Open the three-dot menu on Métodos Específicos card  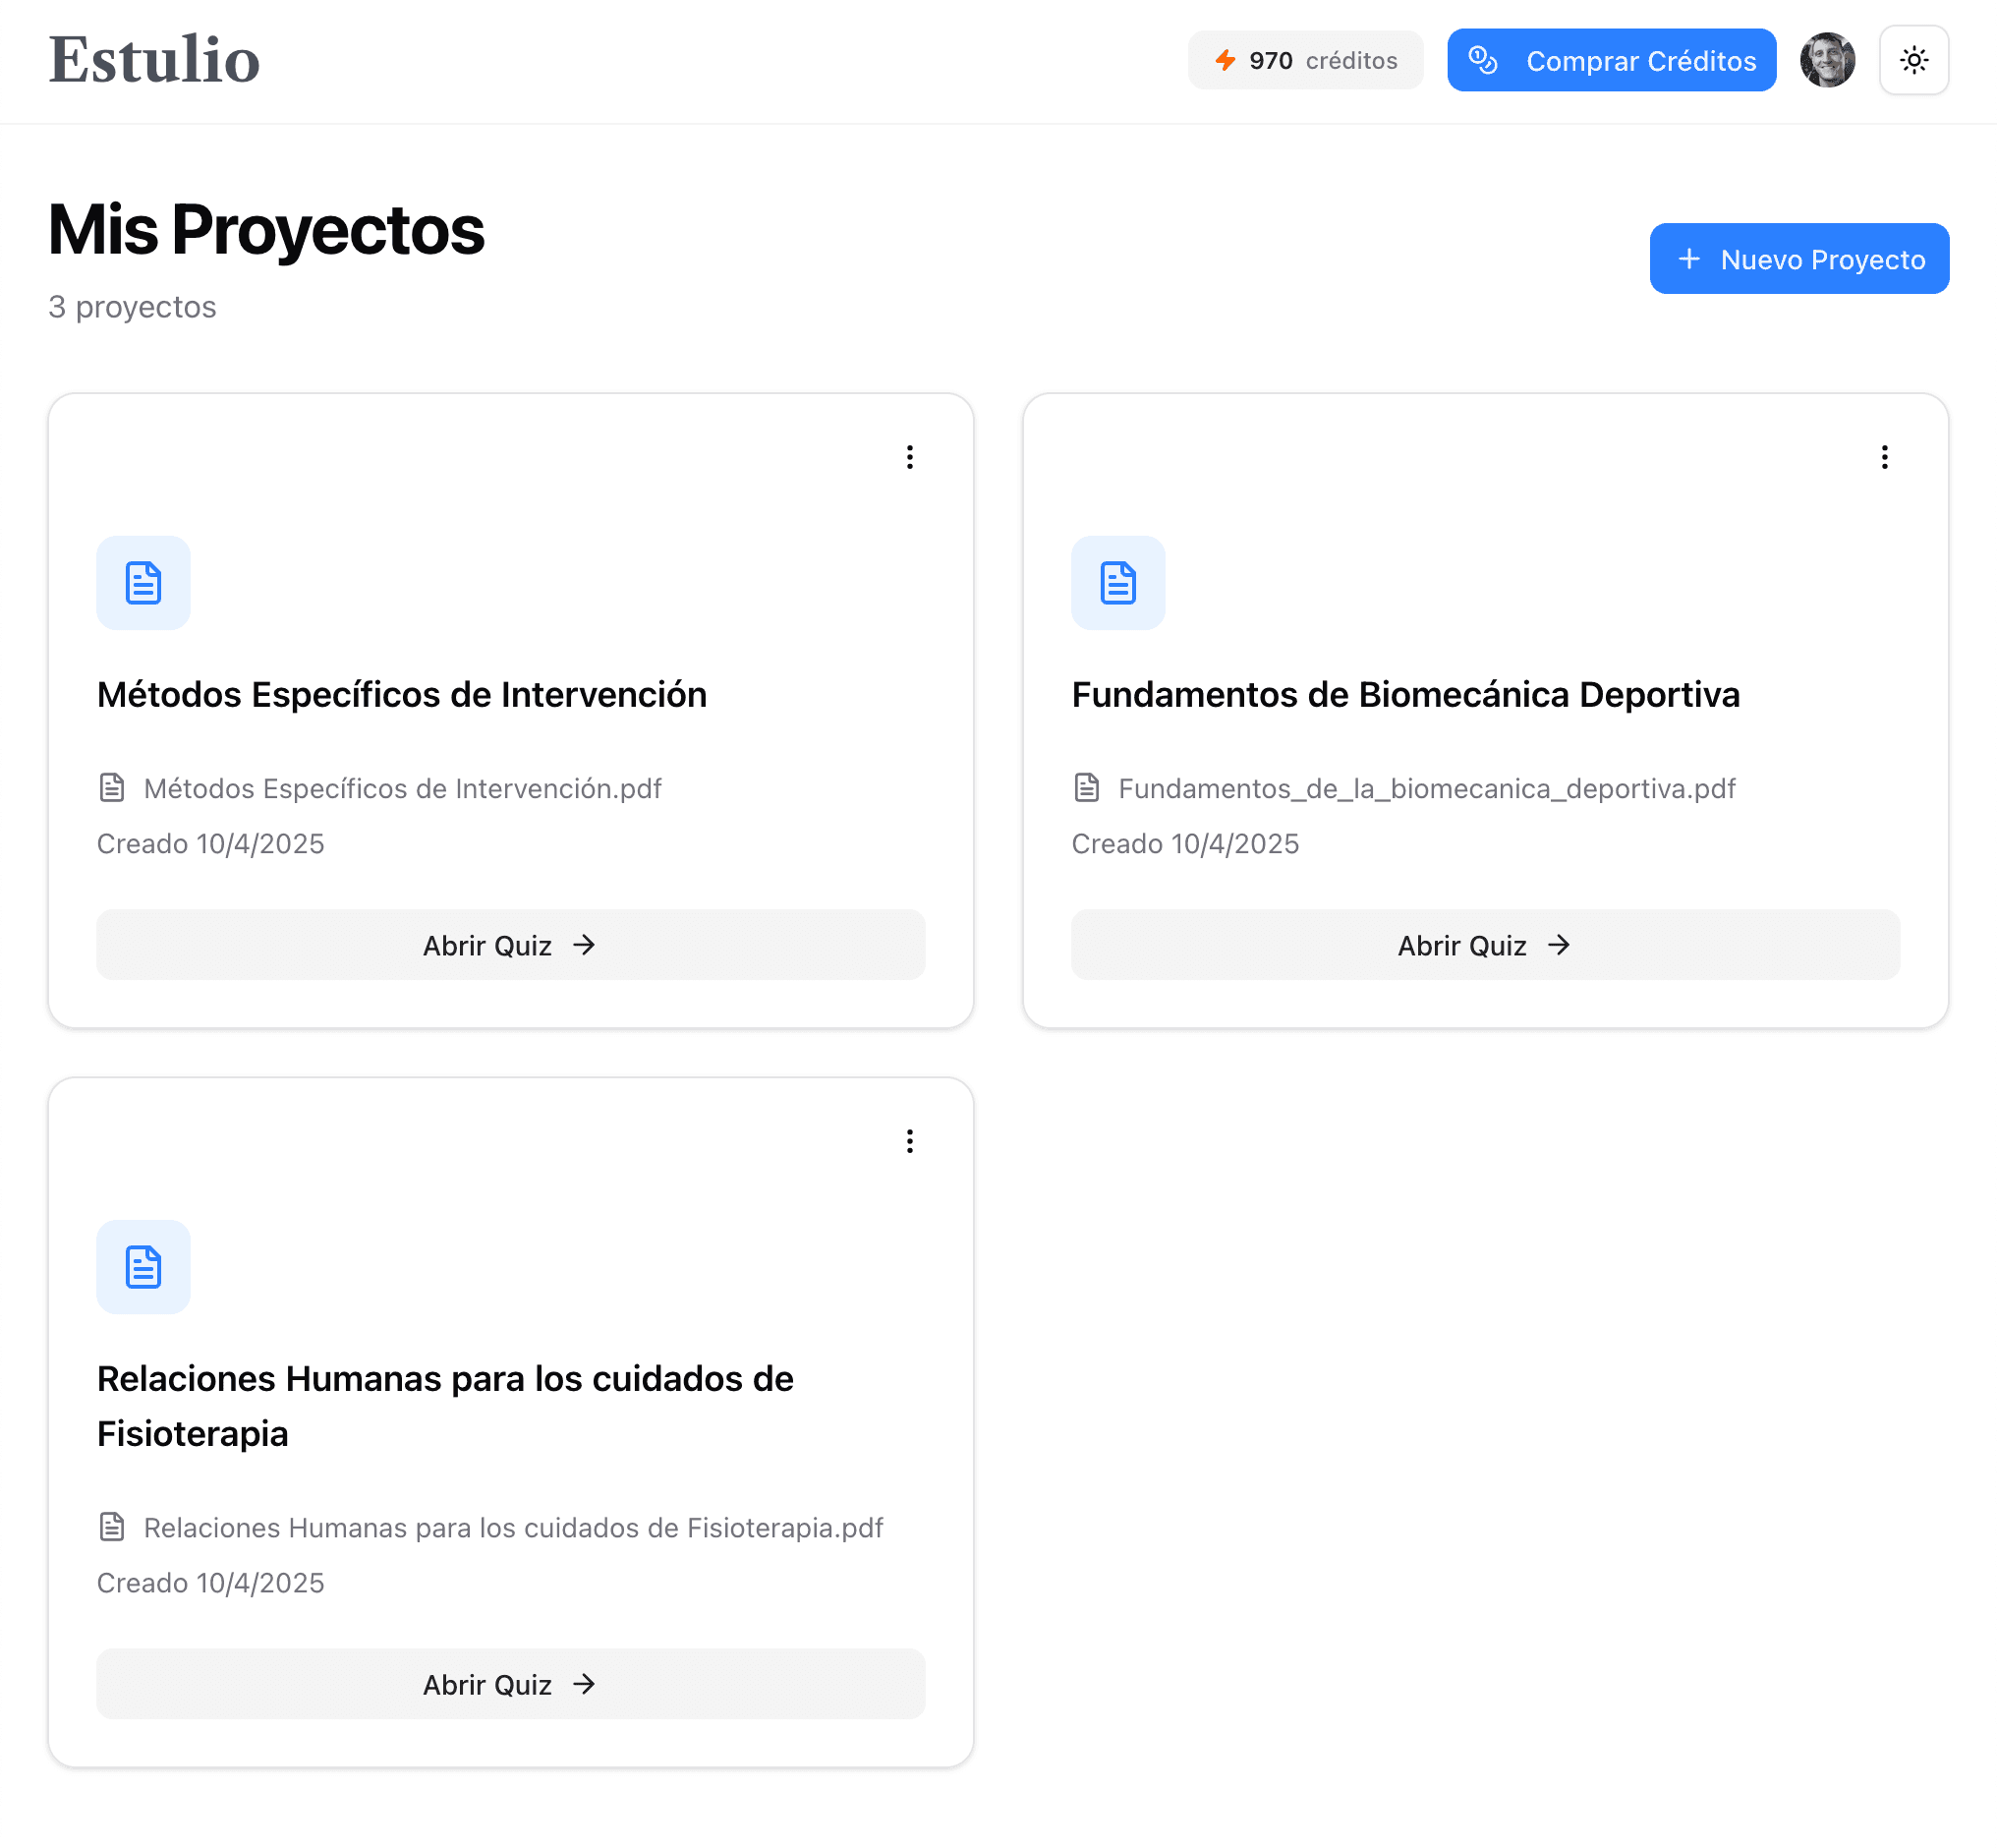[909, 457]
